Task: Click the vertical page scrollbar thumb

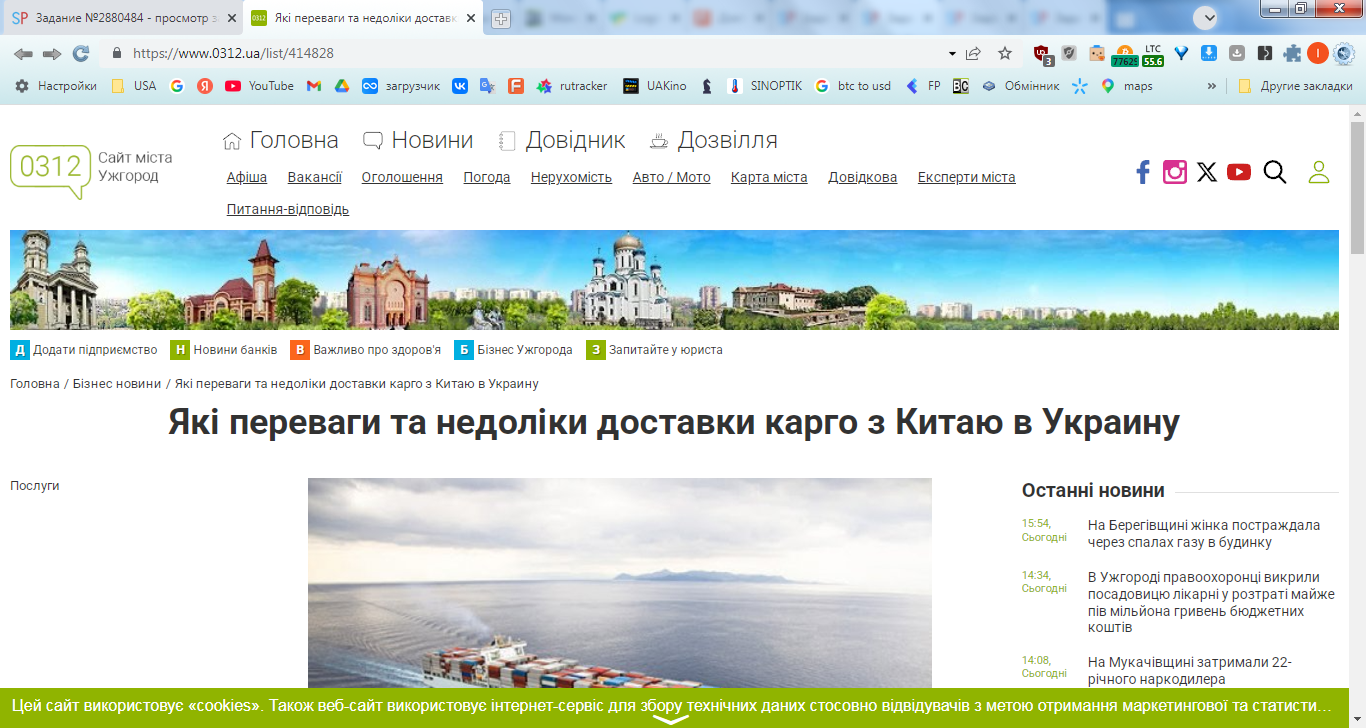Action: [x=1357, y=188]
